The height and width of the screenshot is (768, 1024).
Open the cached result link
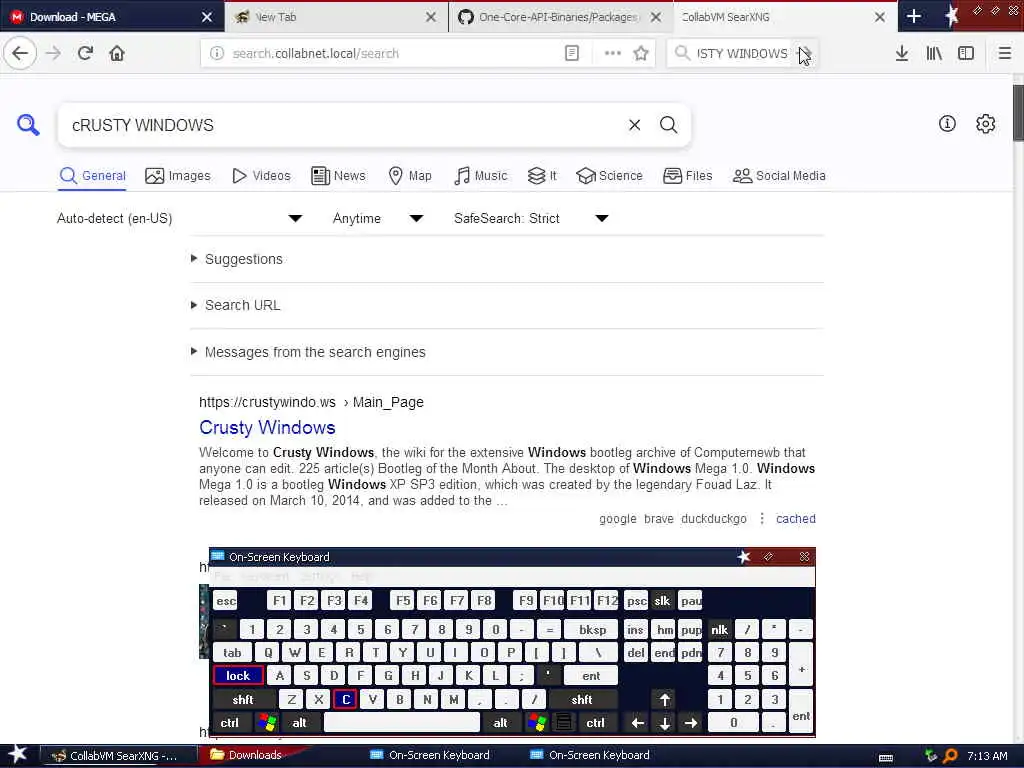pyautogui.click(x=795, y=519)
